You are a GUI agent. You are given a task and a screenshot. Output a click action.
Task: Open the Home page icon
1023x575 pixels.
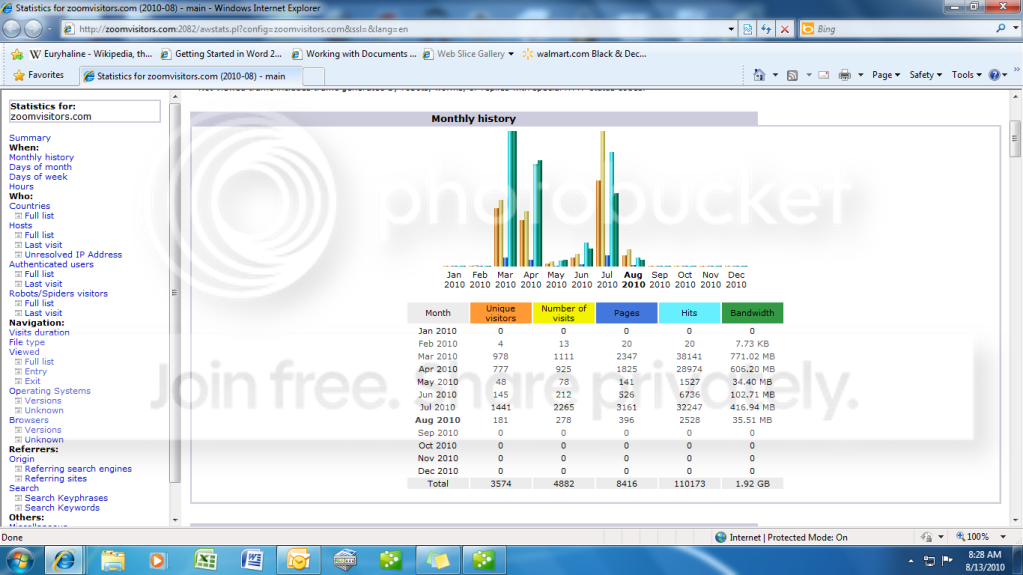(x=759, y=75)
